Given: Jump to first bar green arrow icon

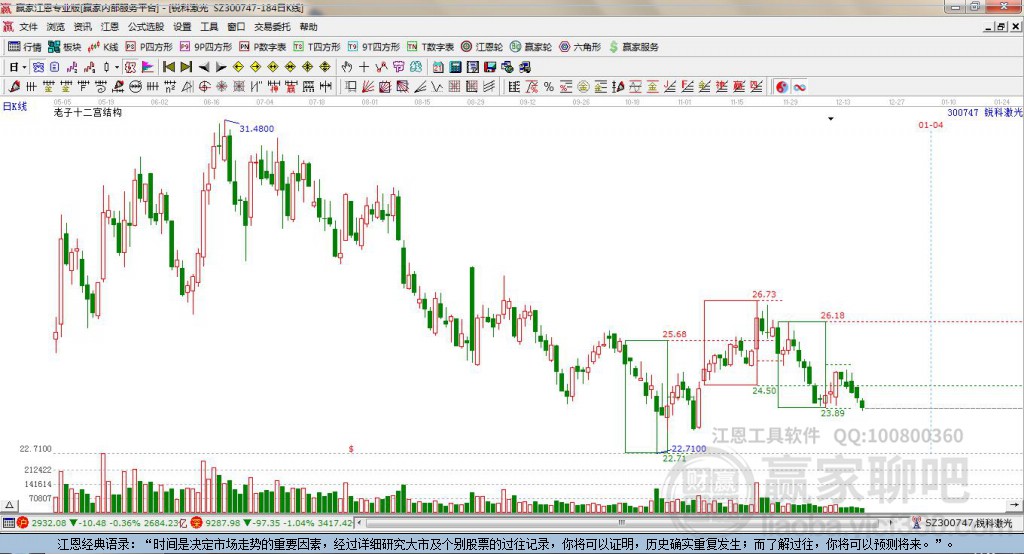Looking at the screenshot, I should tap(168, 67).
